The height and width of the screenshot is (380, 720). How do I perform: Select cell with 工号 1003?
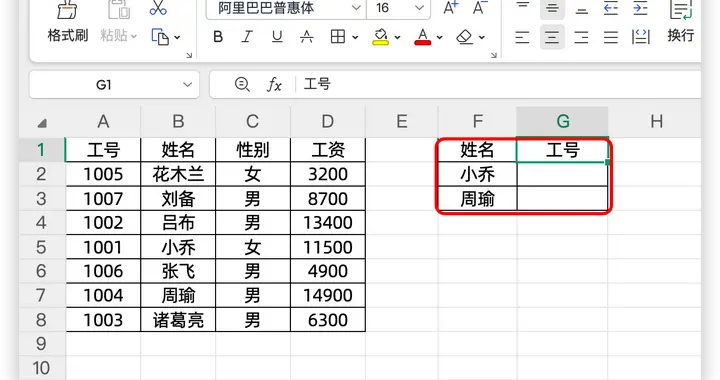point(103,320)
